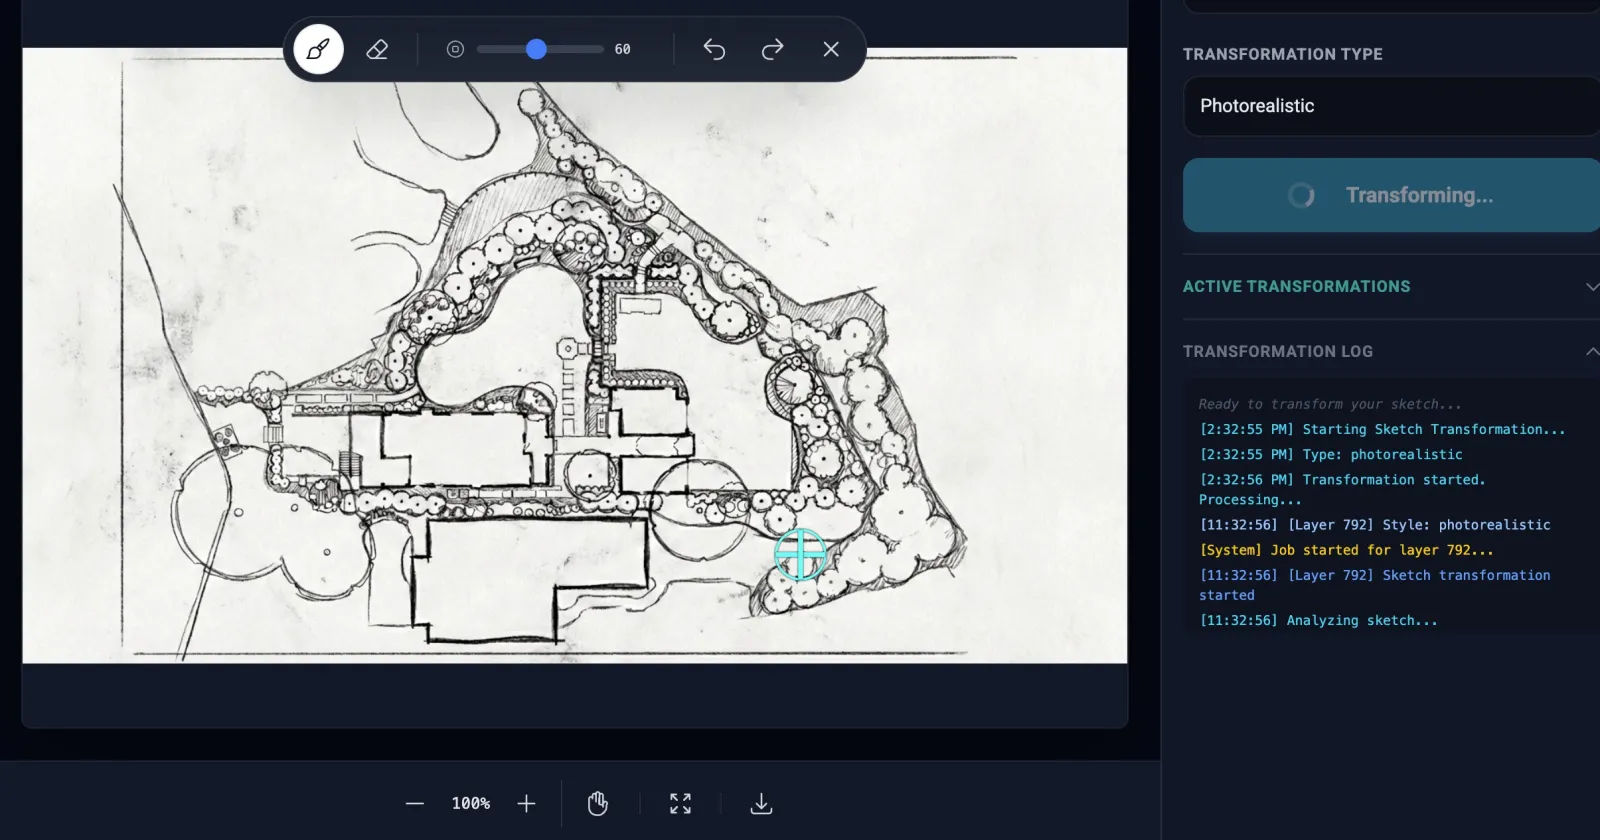Select the eraser tool
This screenshot has width=1600, height=840.
point(377,49)
